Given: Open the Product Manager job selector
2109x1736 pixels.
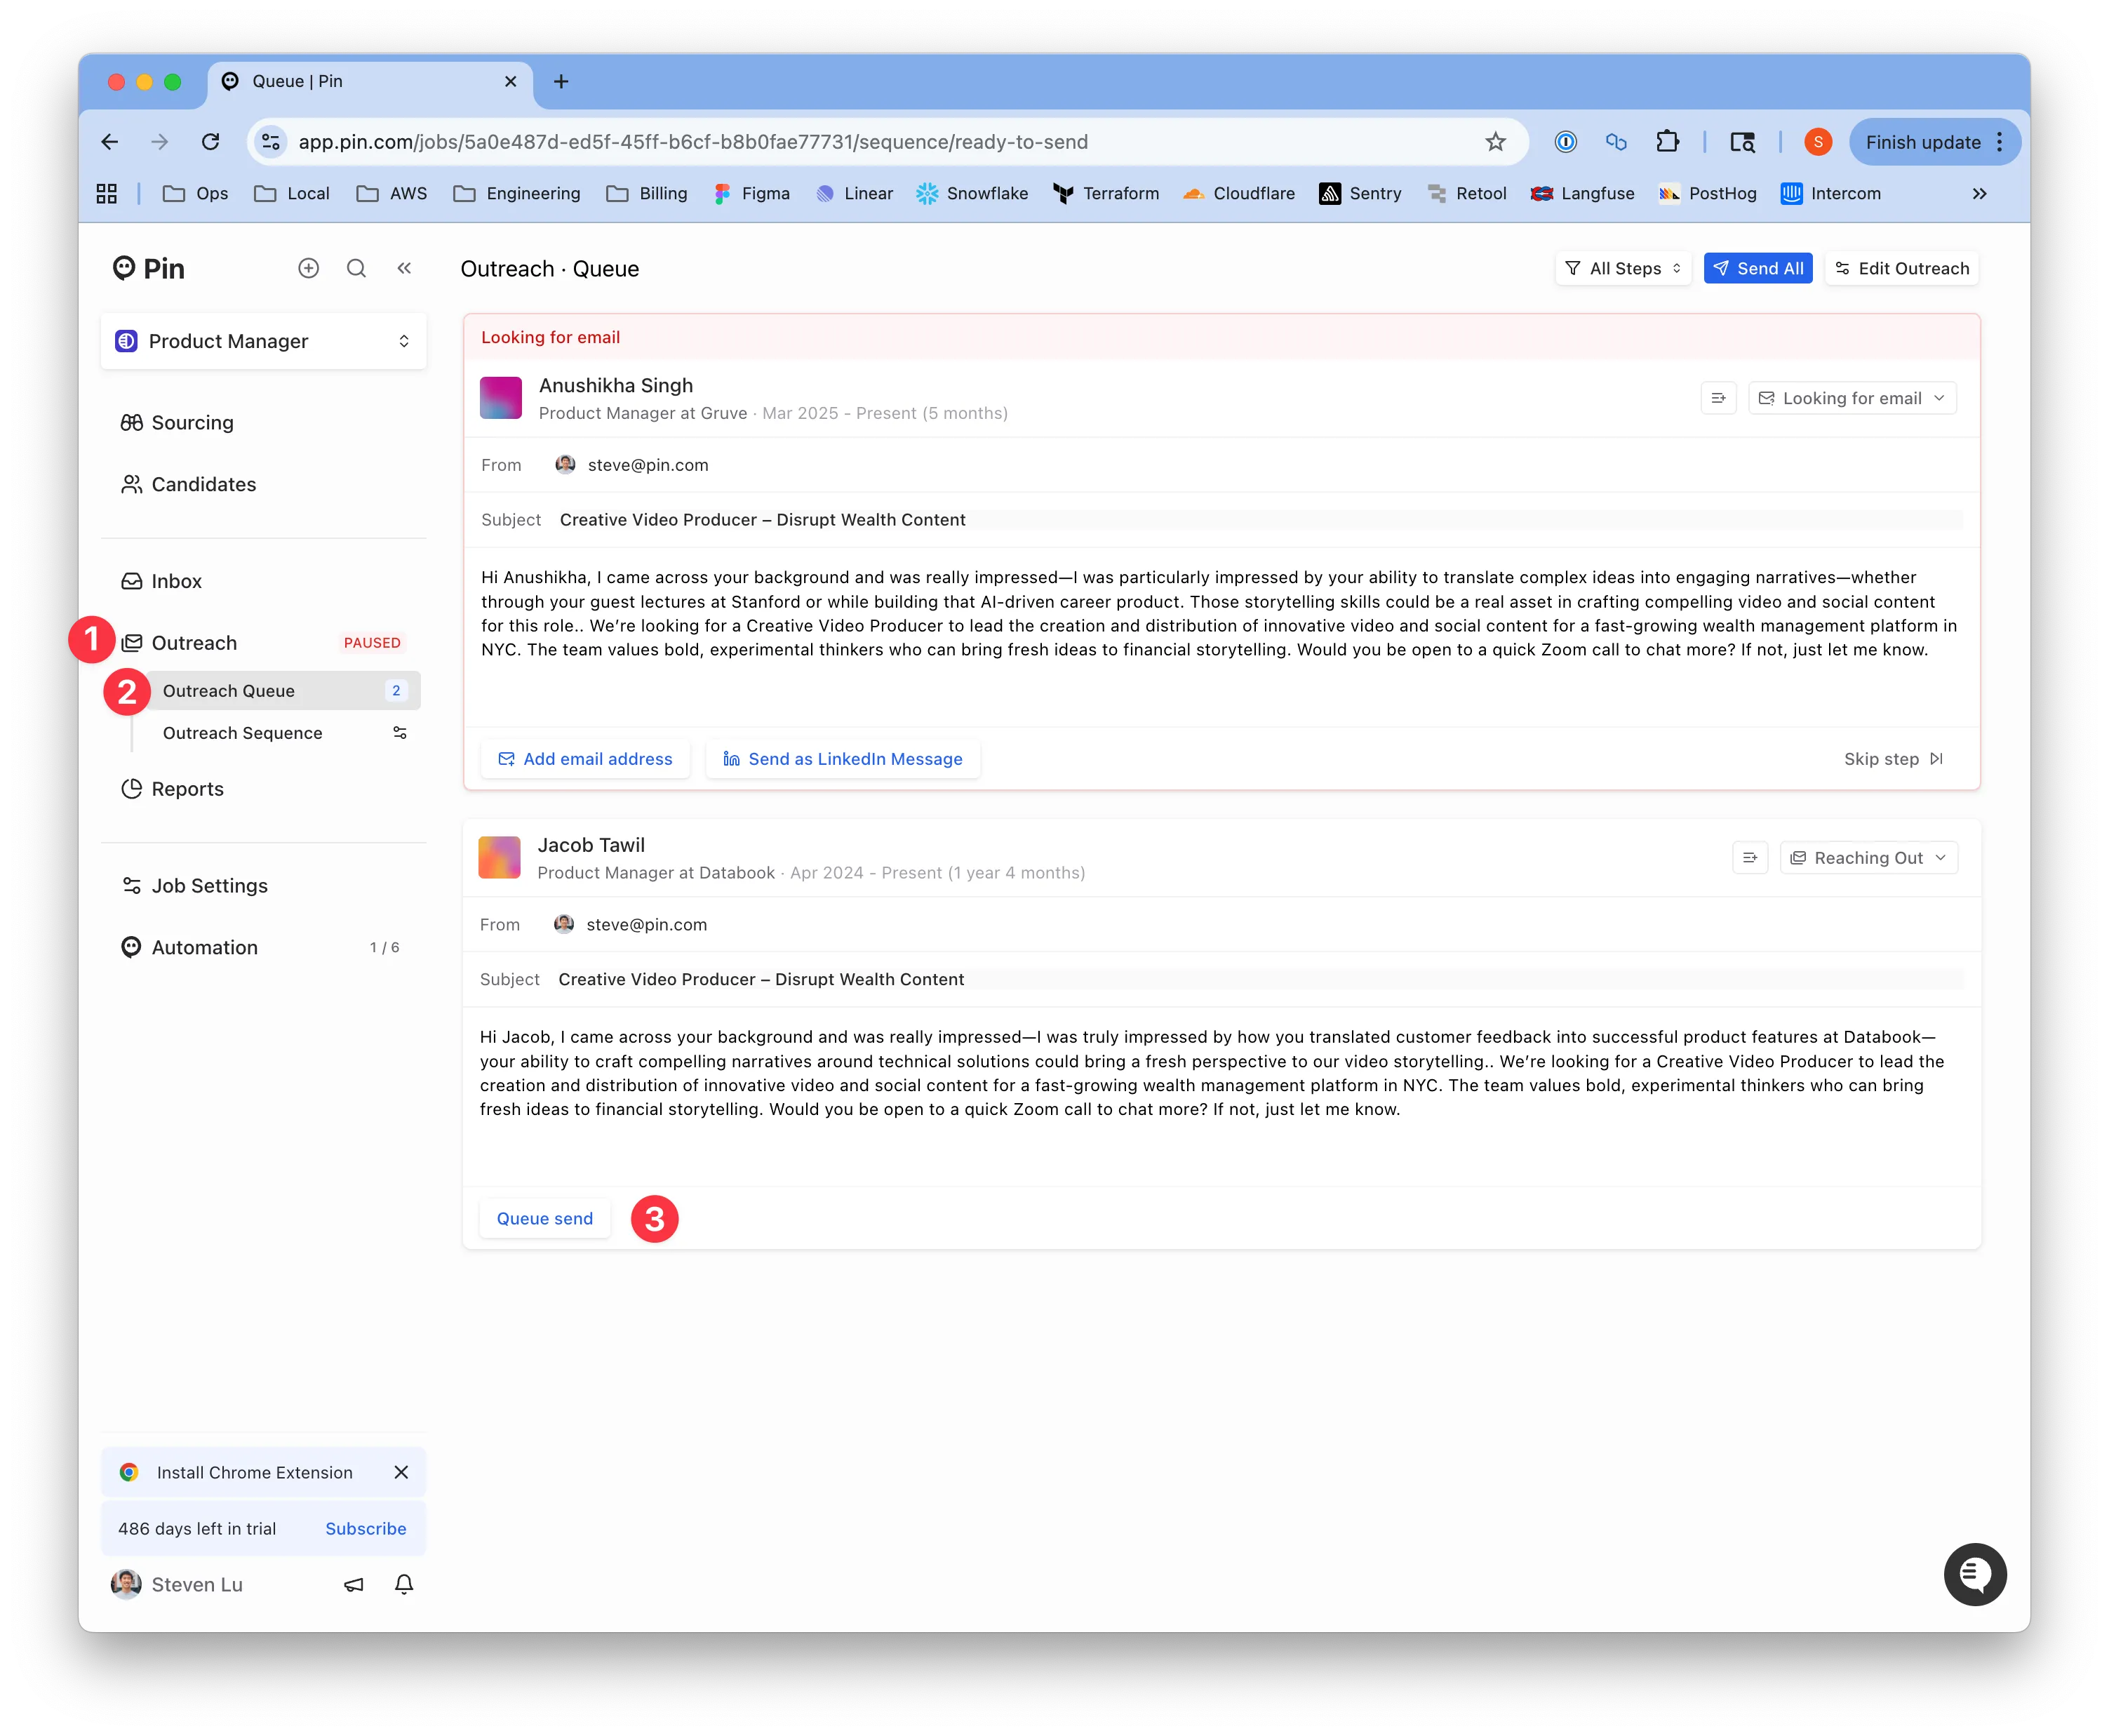Looking at the screenshot, I should coord(264,341).
